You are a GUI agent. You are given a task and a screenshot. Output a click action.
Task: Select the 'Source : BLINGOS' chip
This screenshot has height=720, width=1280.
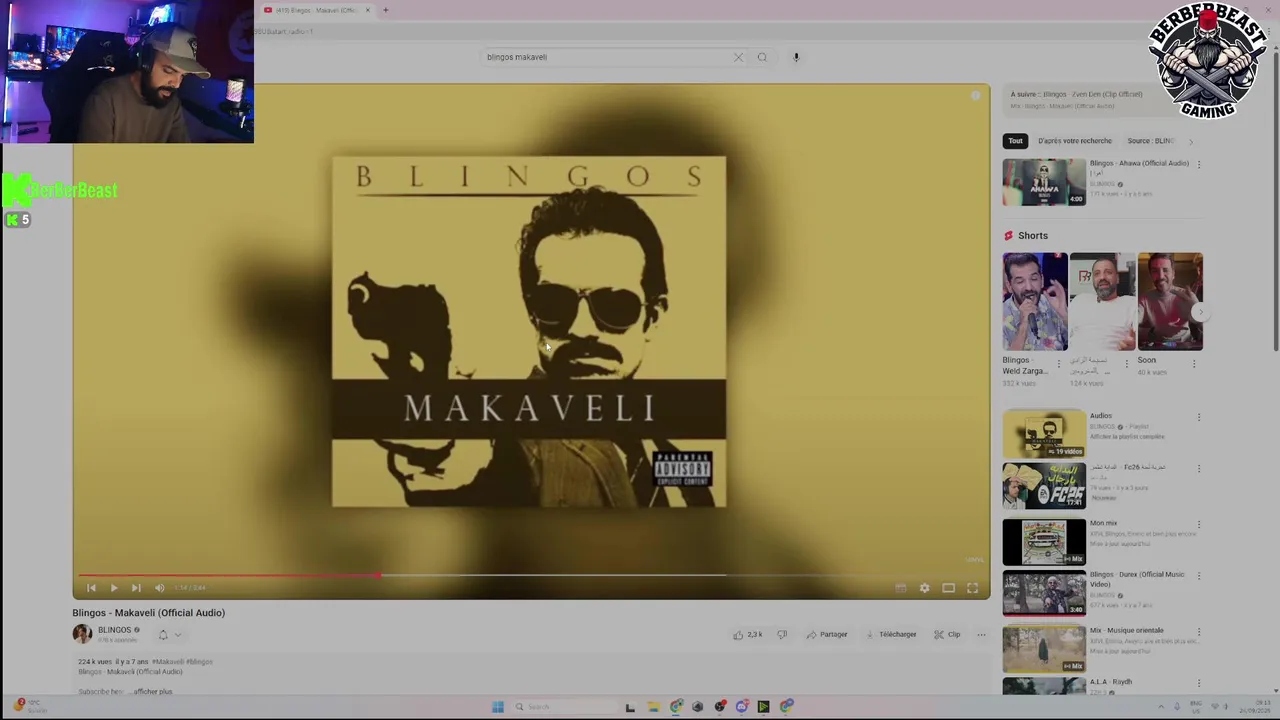[1151, 141]
